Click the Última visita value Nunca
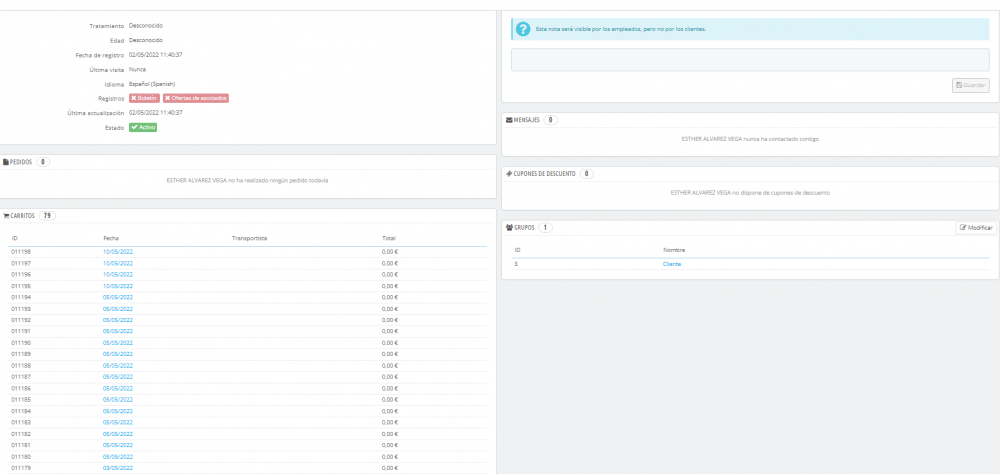Viewport: 1000px width, 474px height. [137, 69]
